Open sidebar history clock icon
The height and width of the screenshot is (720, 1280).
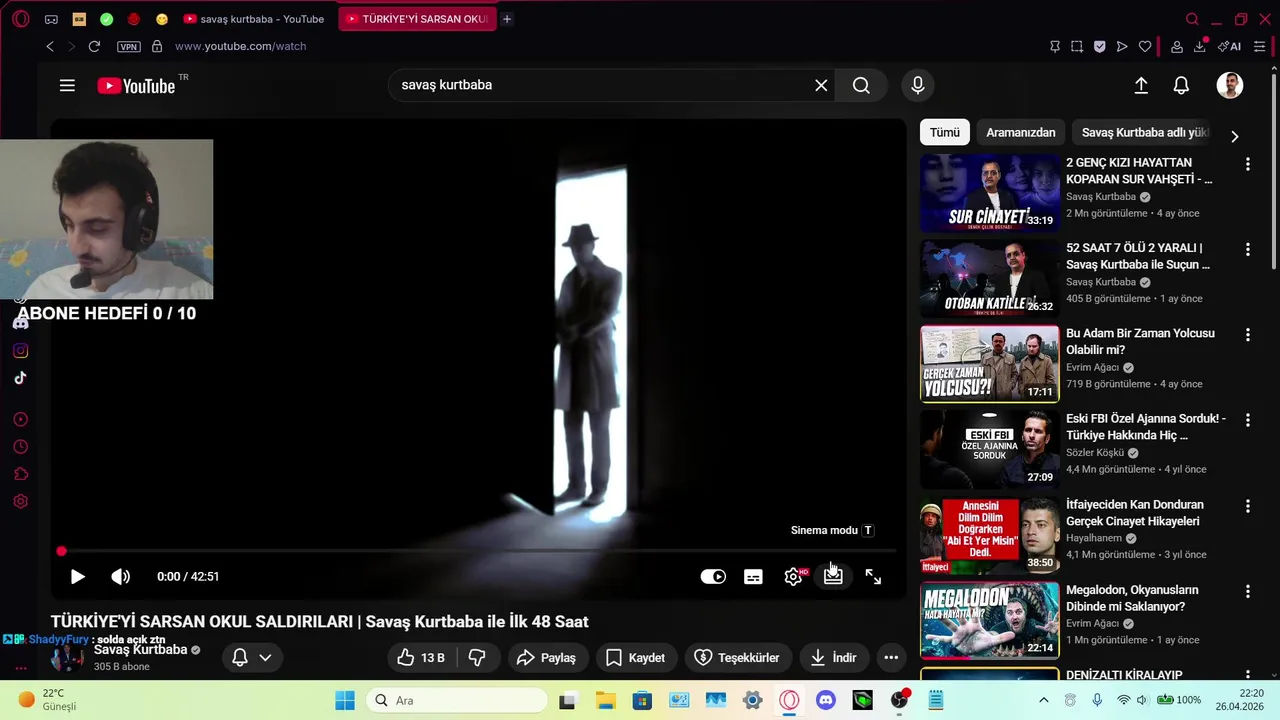[x=20, y=447]
